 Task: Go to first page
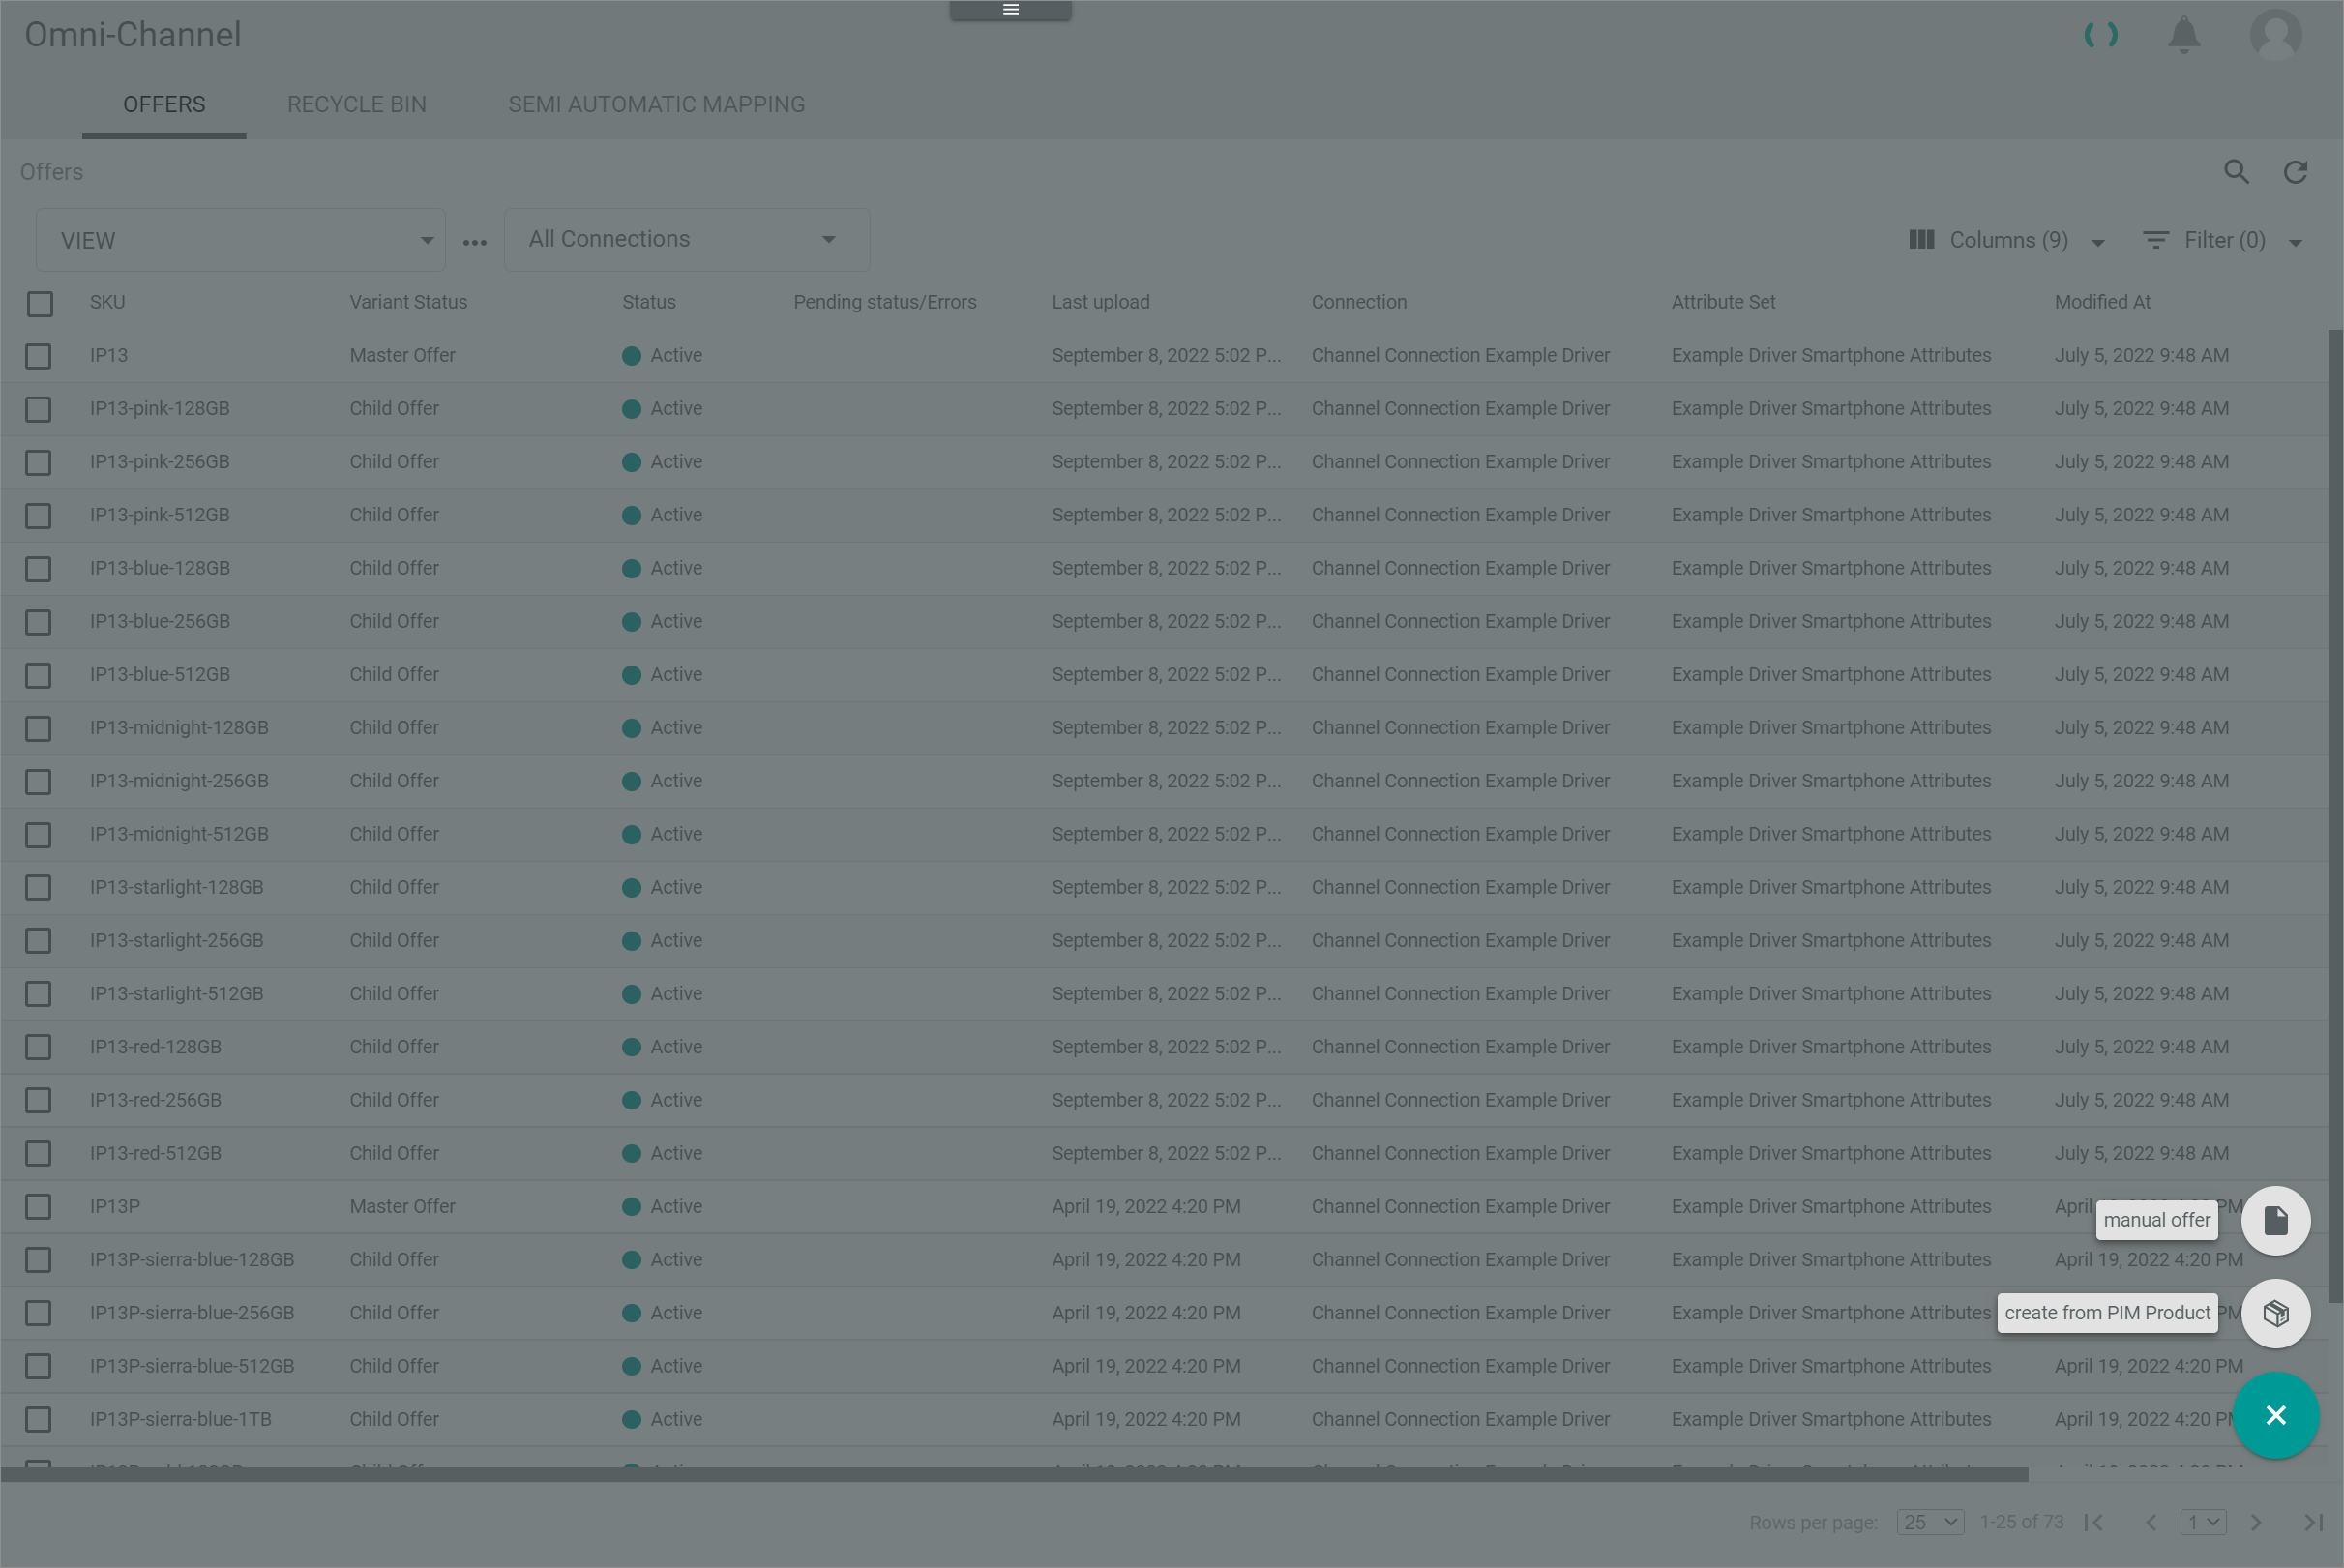(2094, 1522)
